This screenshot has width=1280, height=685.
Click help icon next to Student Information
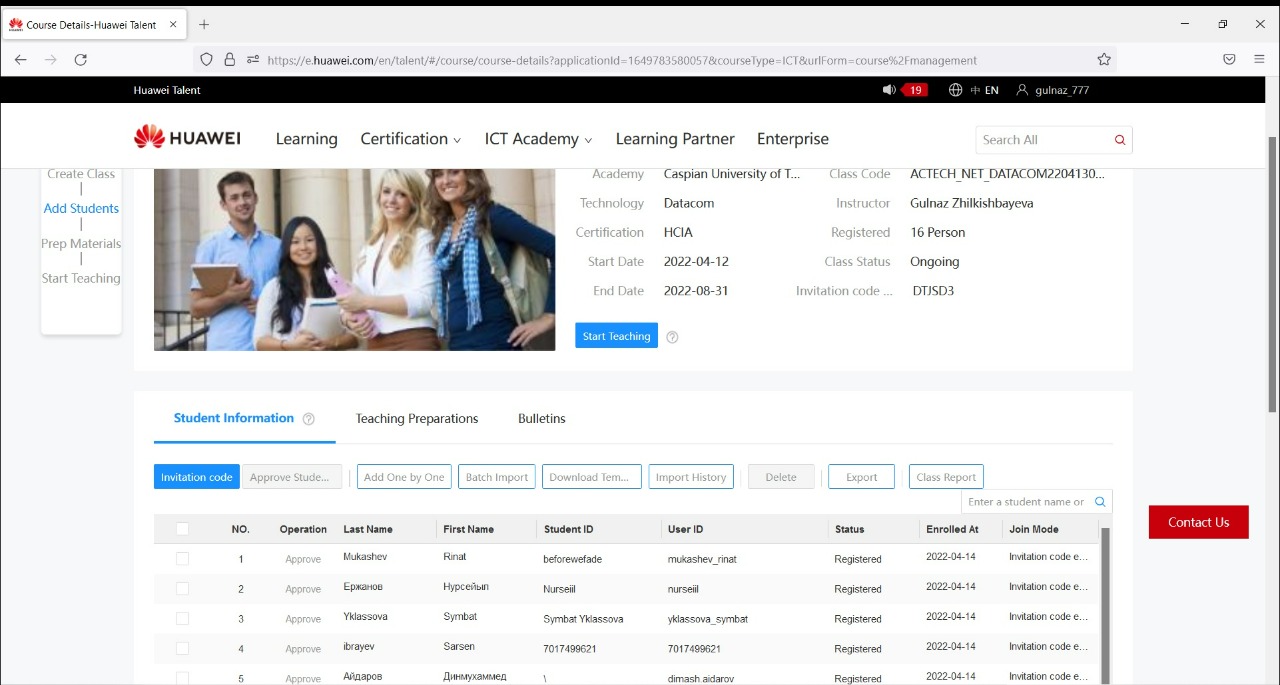pyautogui.click(x=309, y=419)
